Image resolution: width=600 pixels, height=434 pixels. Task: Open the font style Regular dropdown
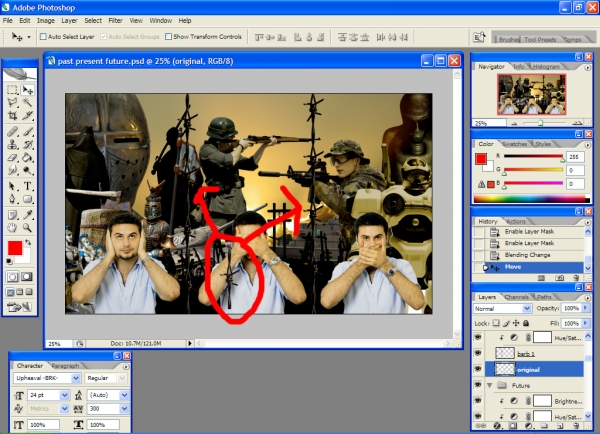tap(122, 378)
